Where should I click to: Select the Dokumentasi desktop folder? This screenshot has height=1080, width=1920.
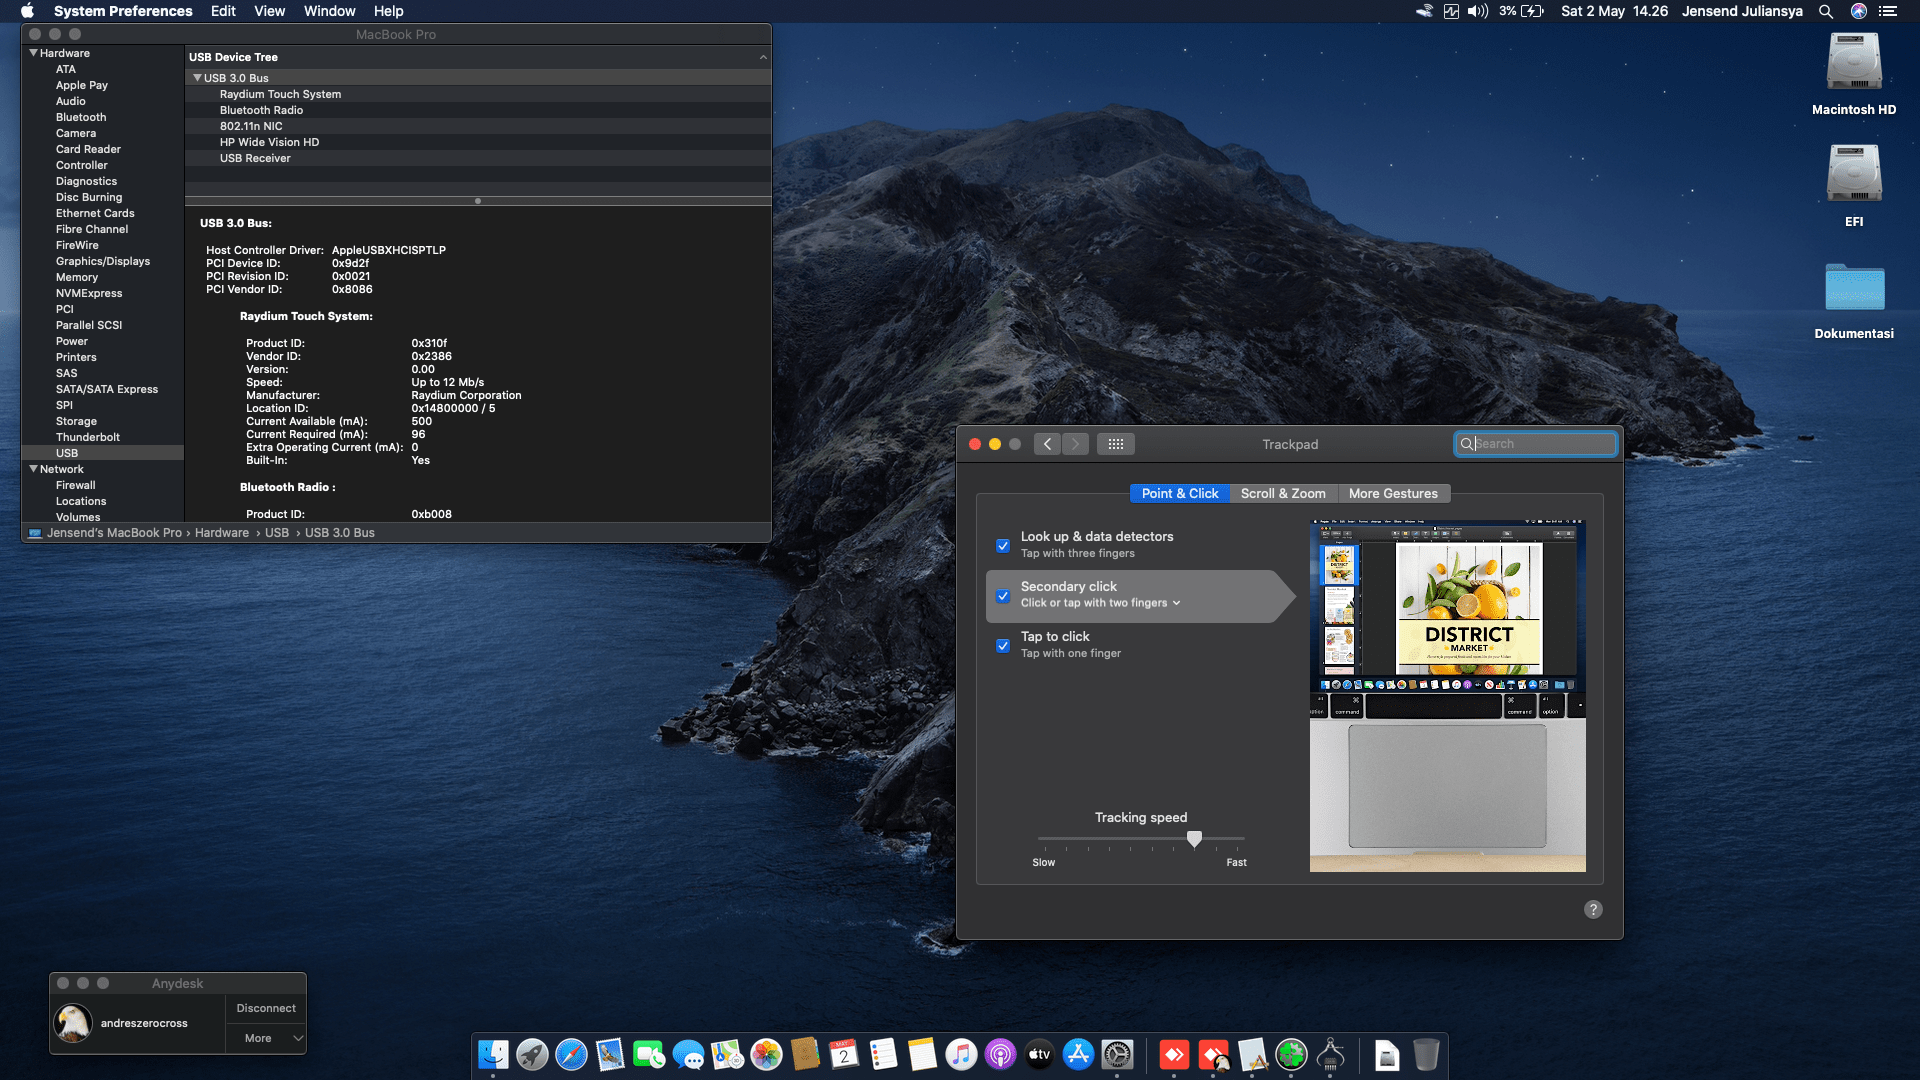tap(1854, 301)
